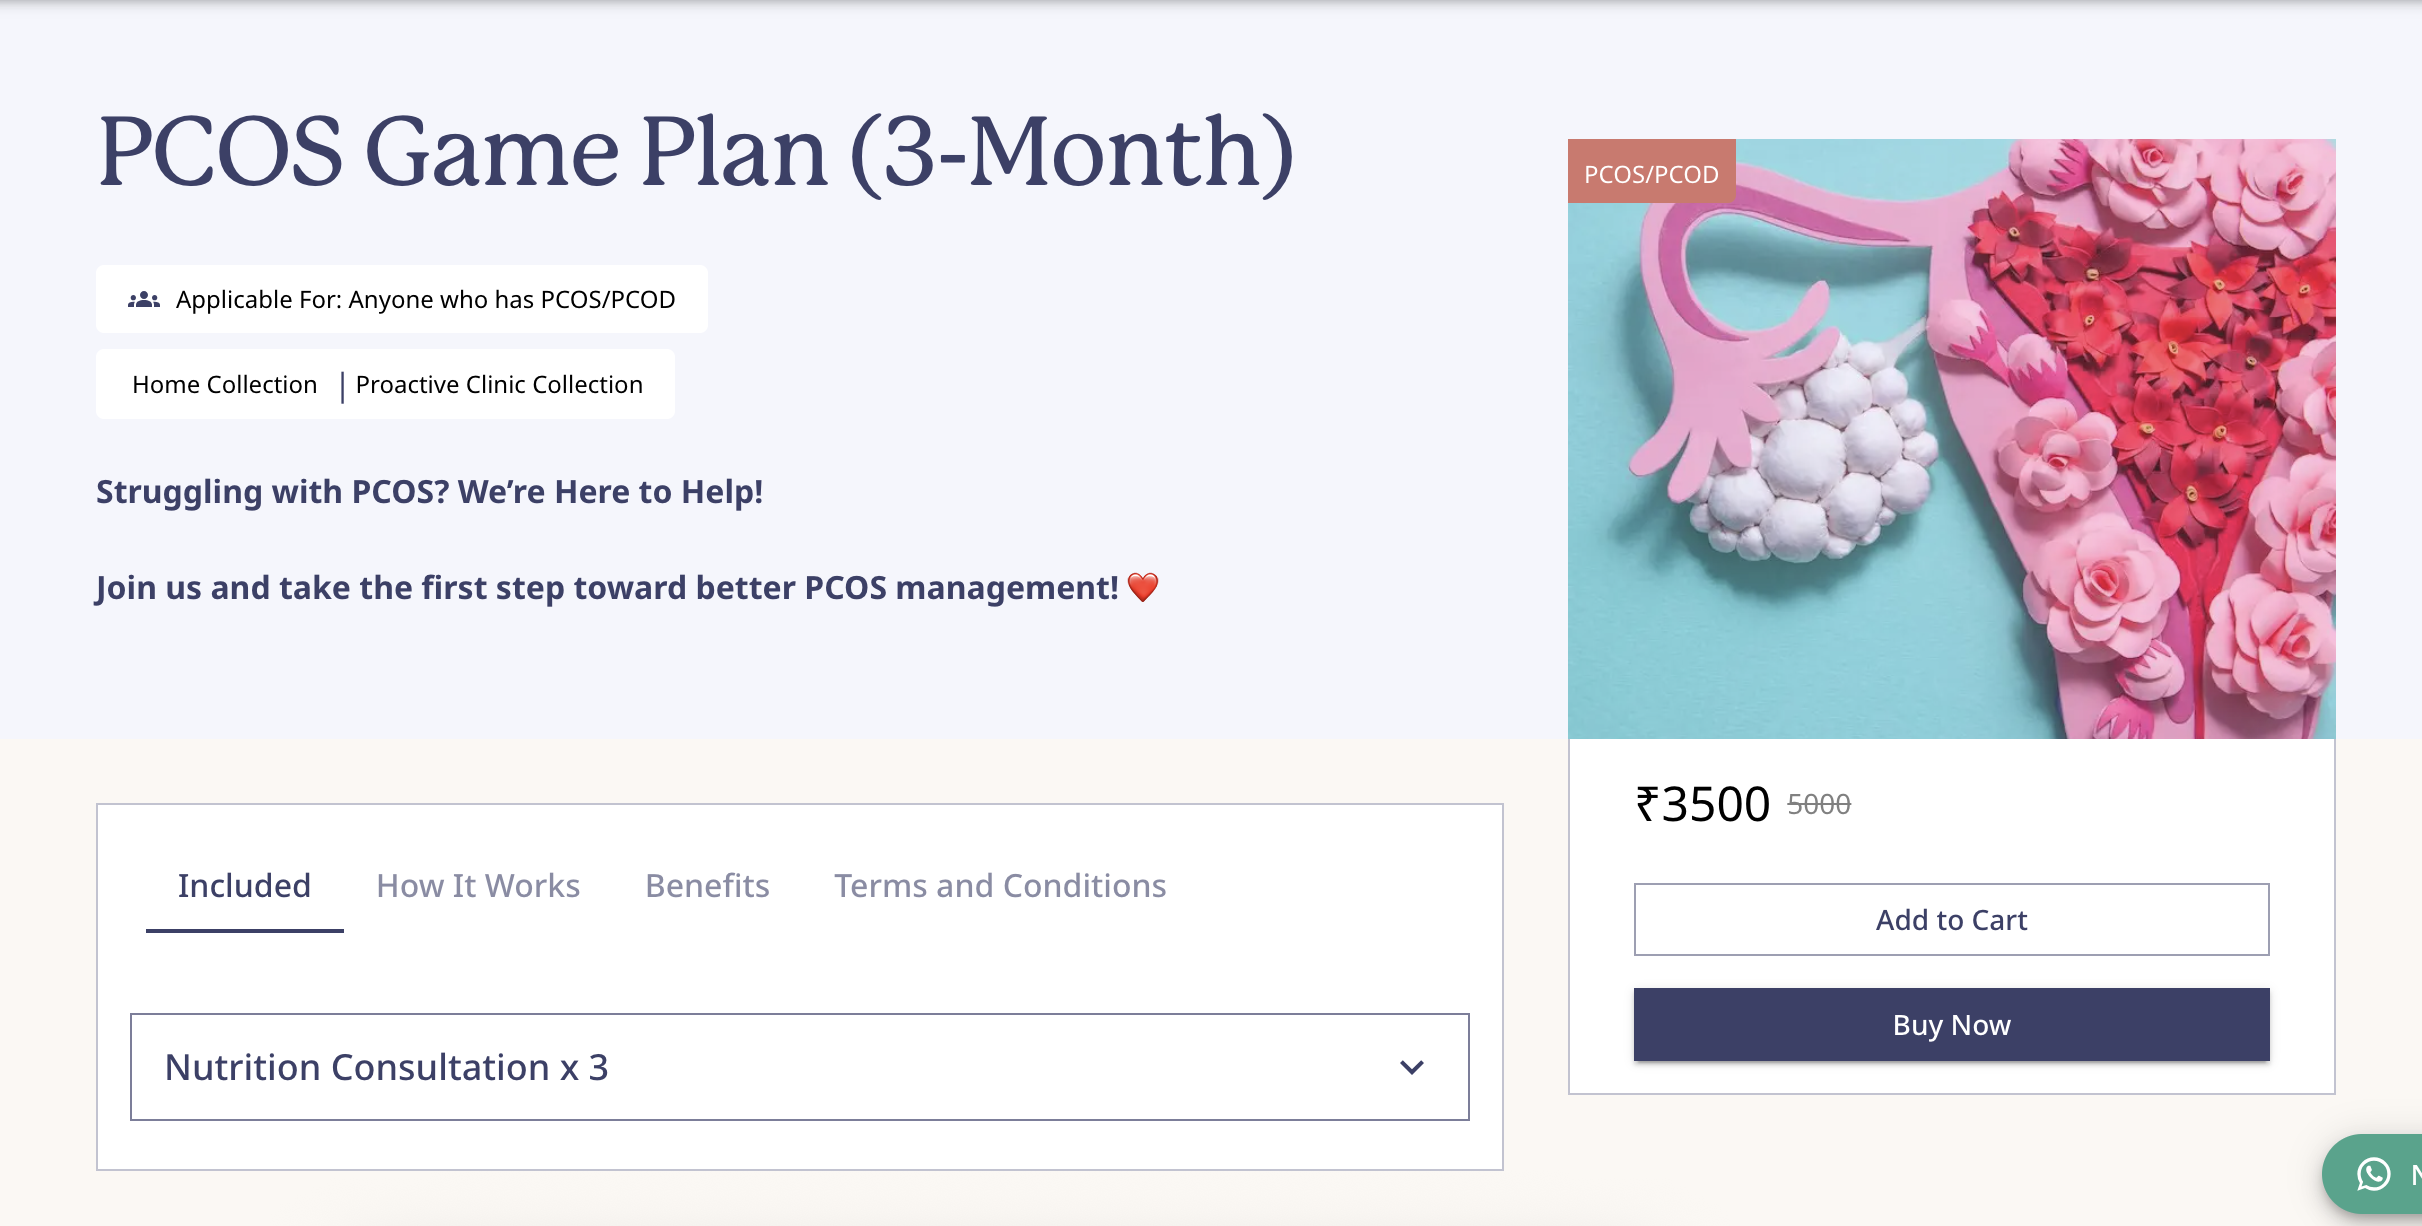This screenshot has height=1226, width=2422.
Task: Click the WhatsApp chat icon
Action: [2373, 1173]
